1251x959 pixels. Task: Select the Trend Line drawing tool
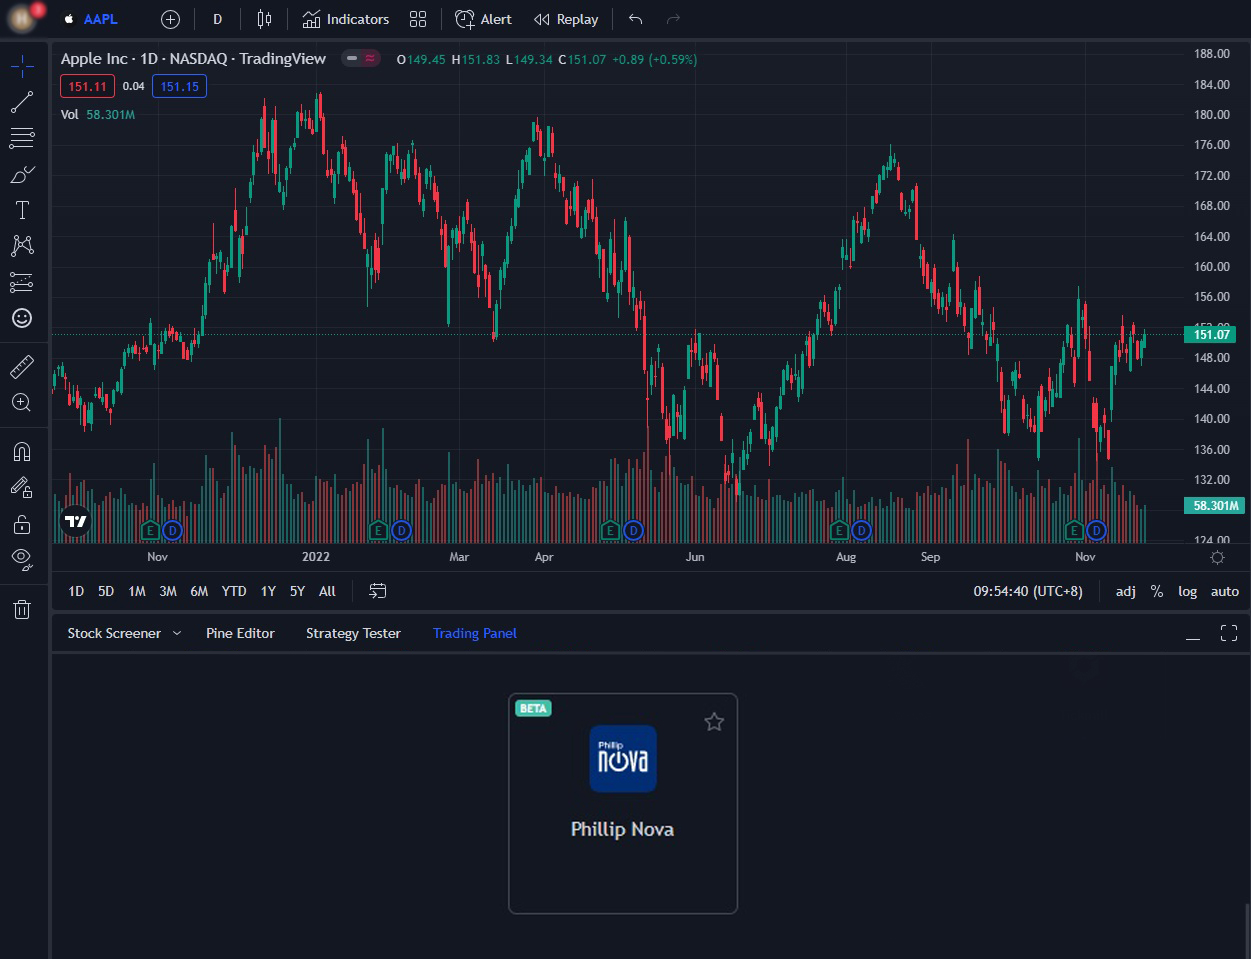[x=22, y=101]
